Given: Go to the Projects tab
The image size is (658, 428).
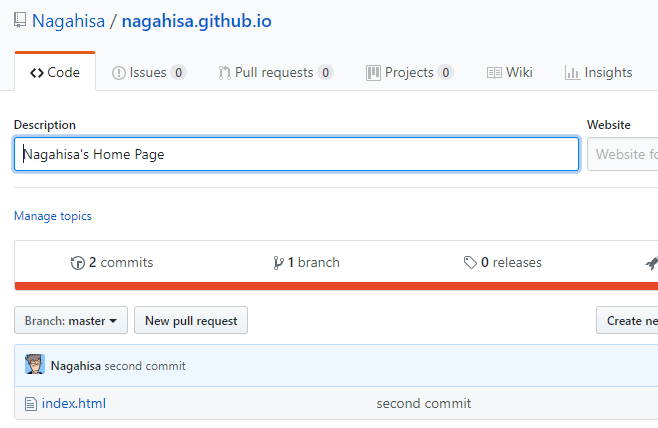Looking at the screenshot, I should pos(409,72).
